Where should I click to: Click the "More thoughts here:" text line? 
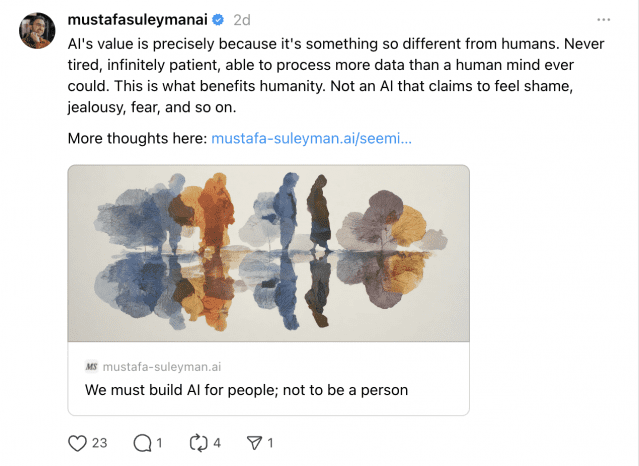coord(138,138)
